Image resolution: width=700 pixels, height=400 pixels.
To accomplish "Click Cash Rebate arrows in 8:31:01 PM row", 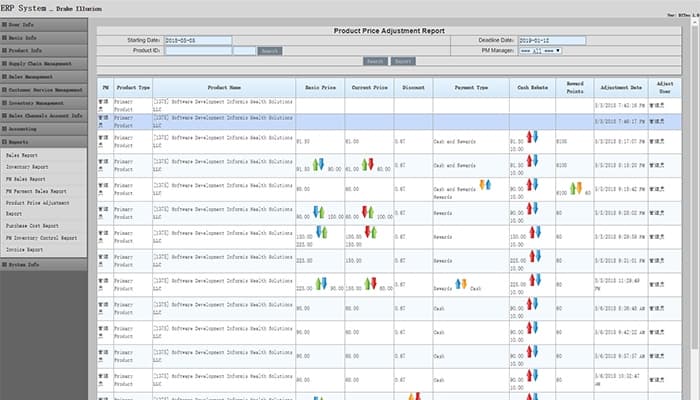I will [x=535, y=256].
